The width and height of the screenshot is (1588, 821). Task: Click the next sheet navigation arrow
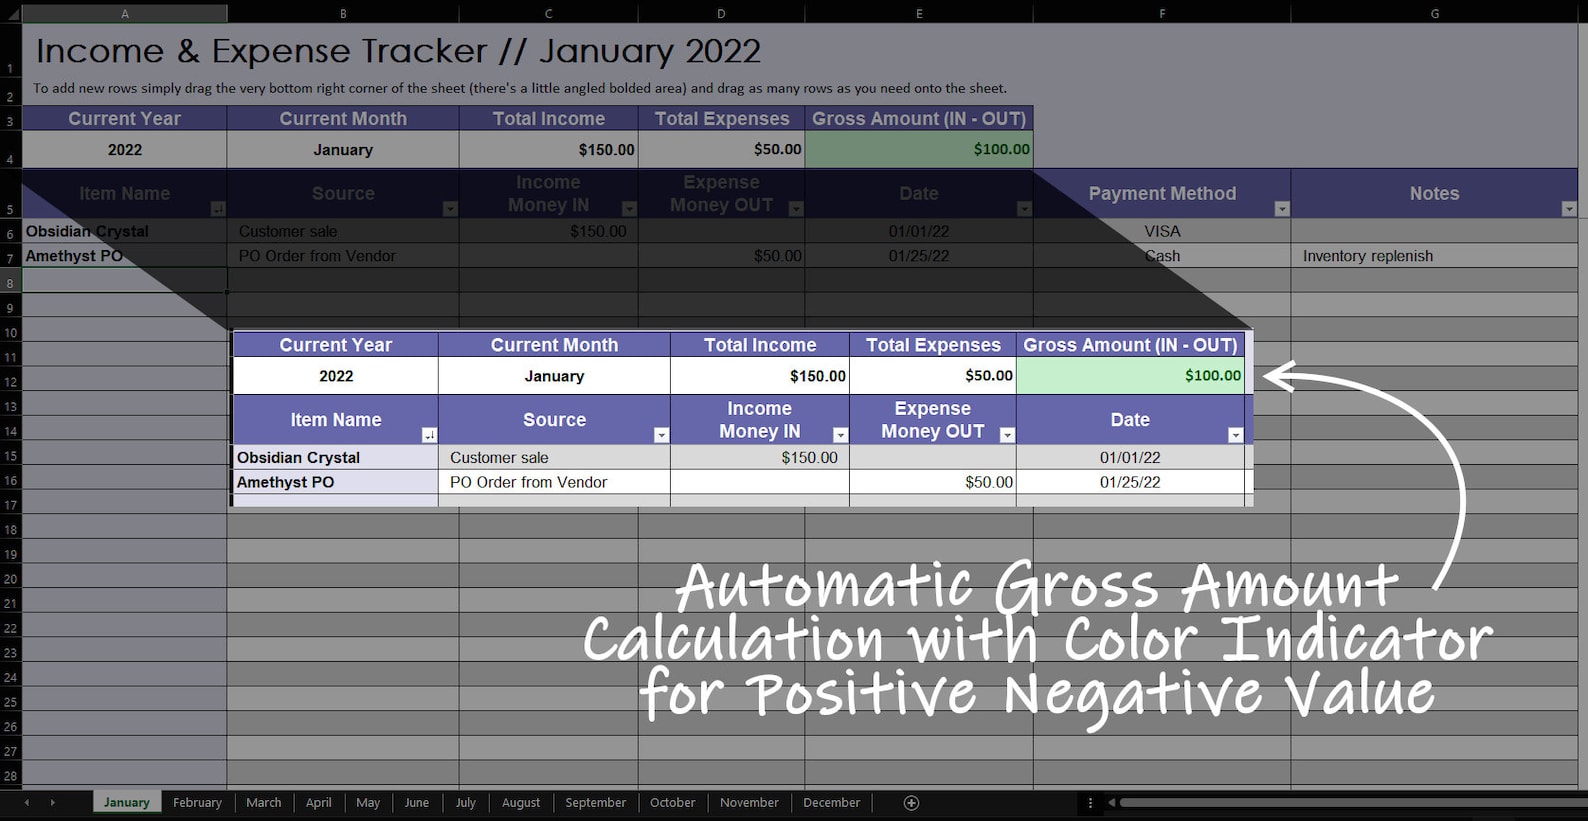click(x=52, y=802)
